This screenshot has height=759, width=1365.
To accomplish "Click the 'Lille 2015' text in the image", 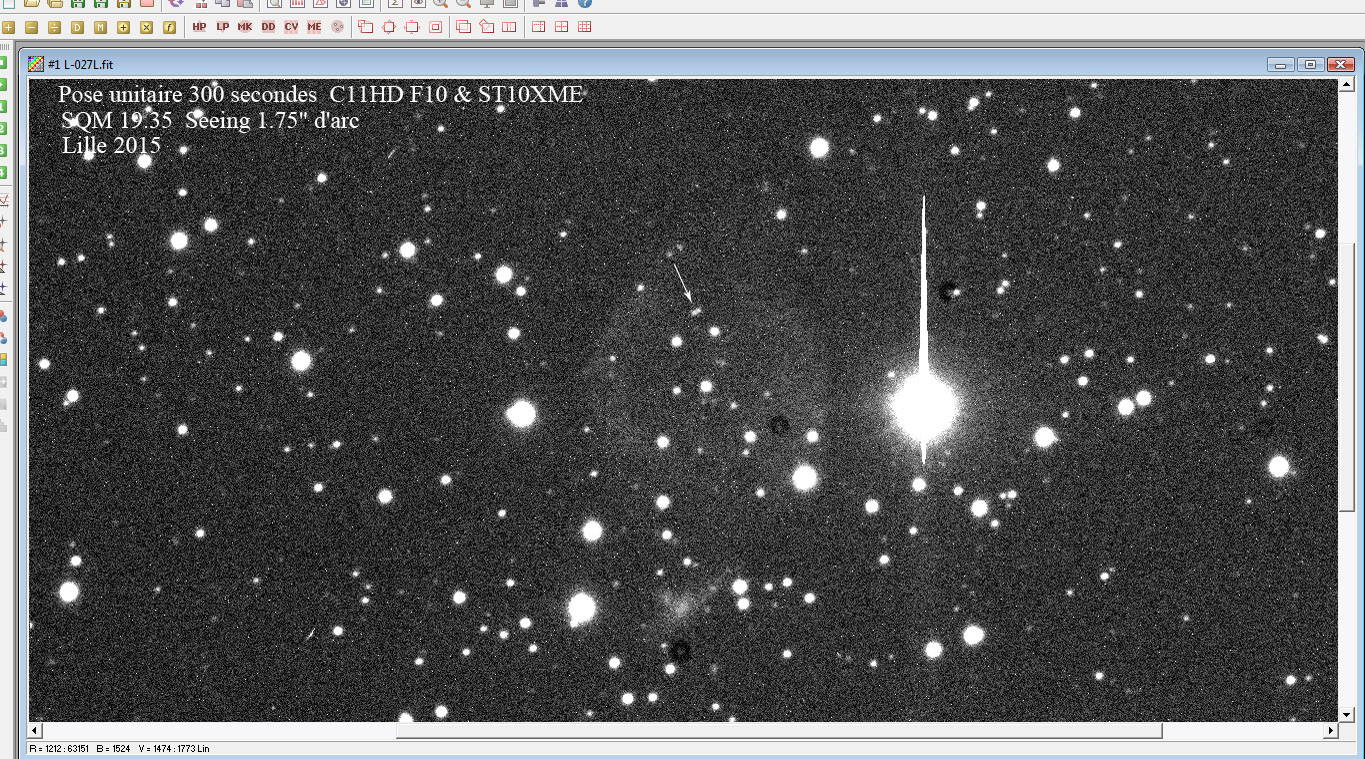I will [x=111, y=146].
